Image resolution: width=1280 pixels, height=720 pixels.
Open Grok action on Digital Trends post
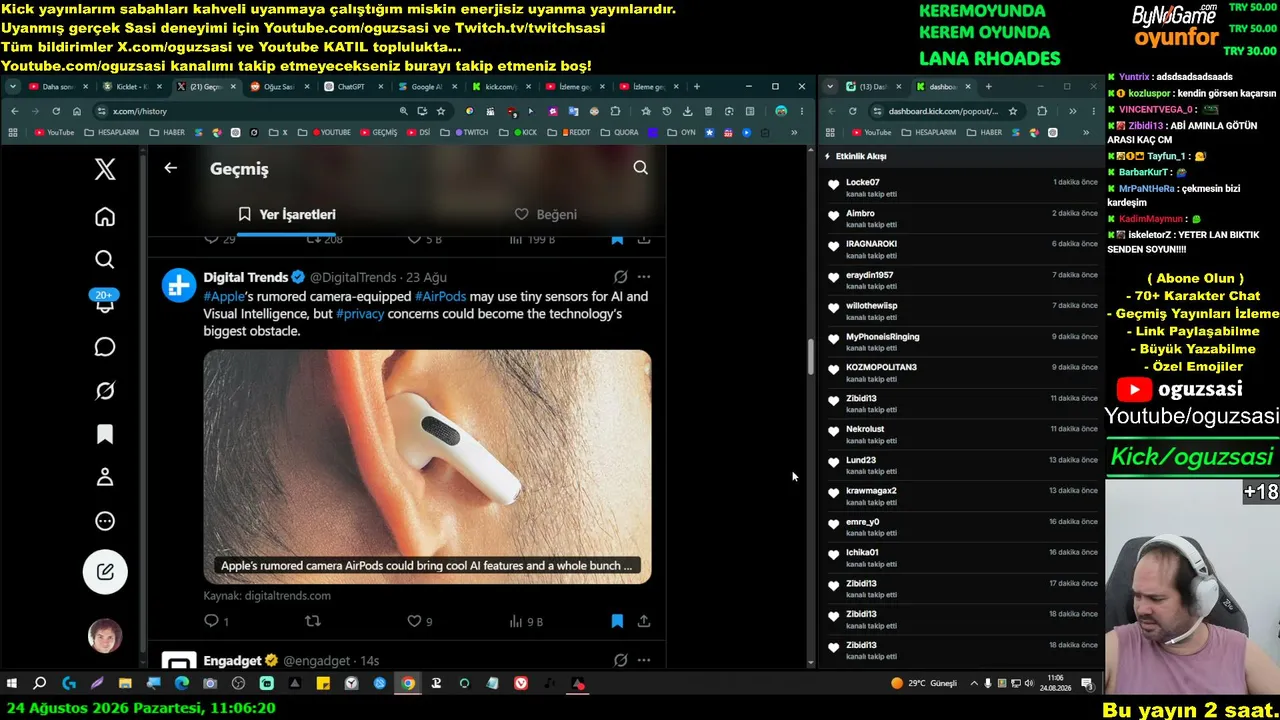[620, 277]
